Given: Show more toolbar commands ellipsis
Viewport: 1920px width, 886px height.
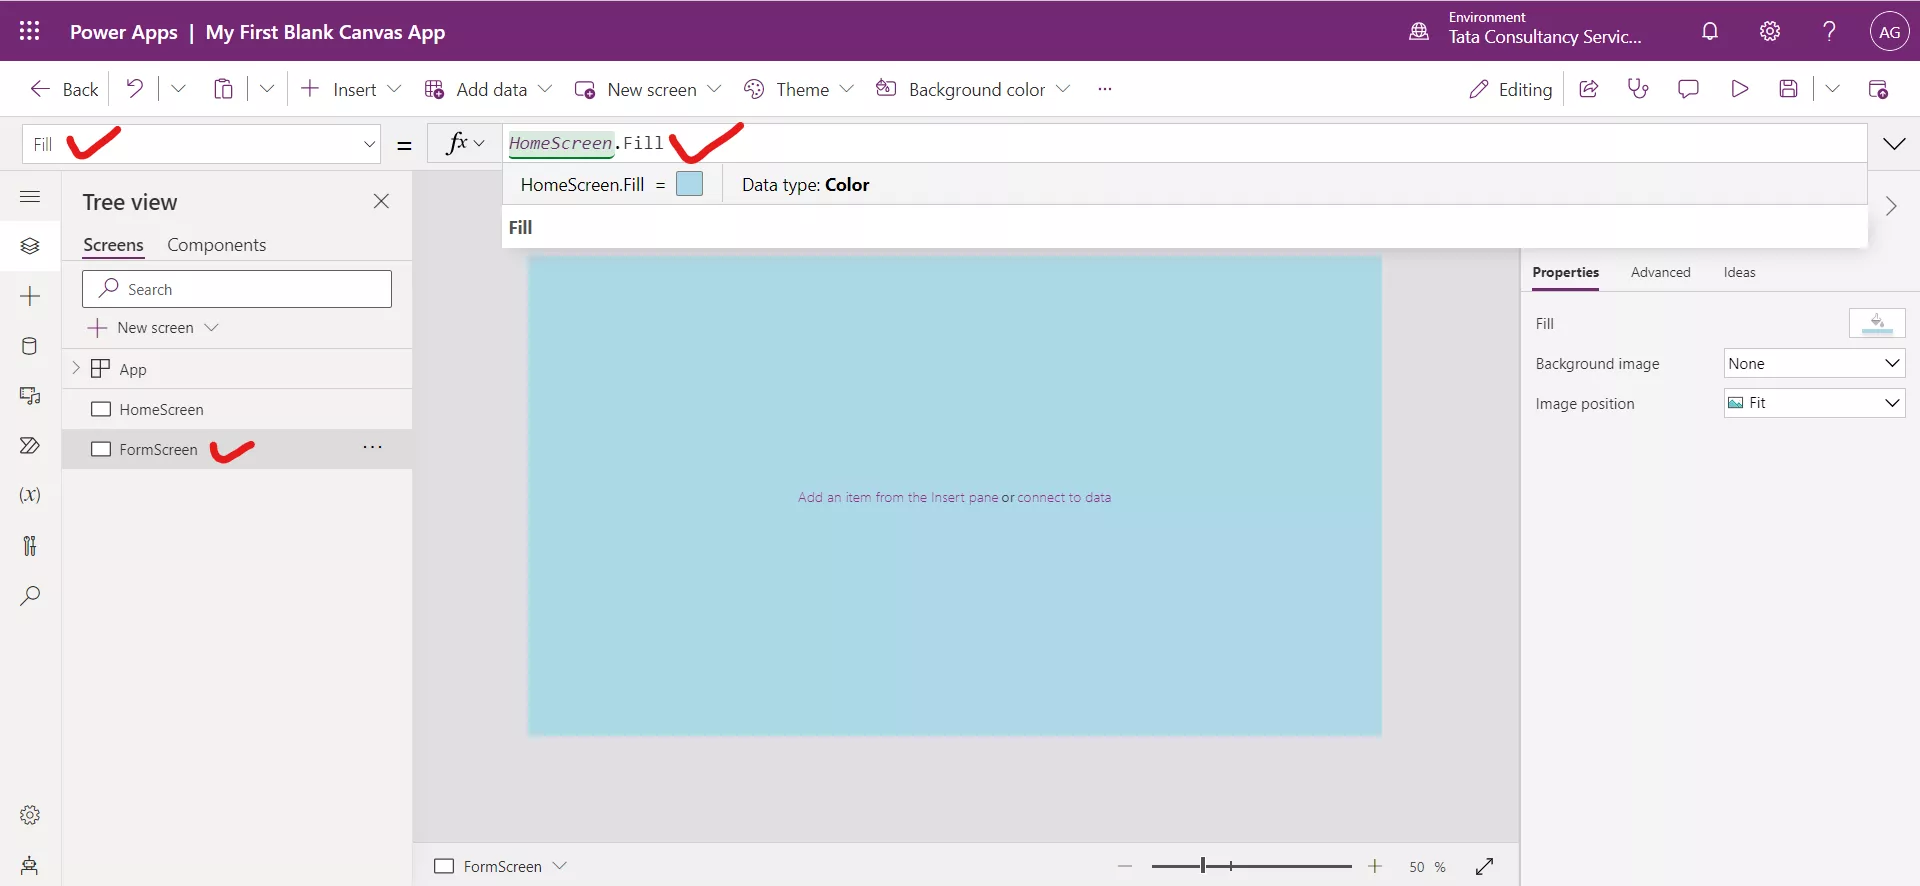Looking at the screenshot, I should coord(1104,89).
